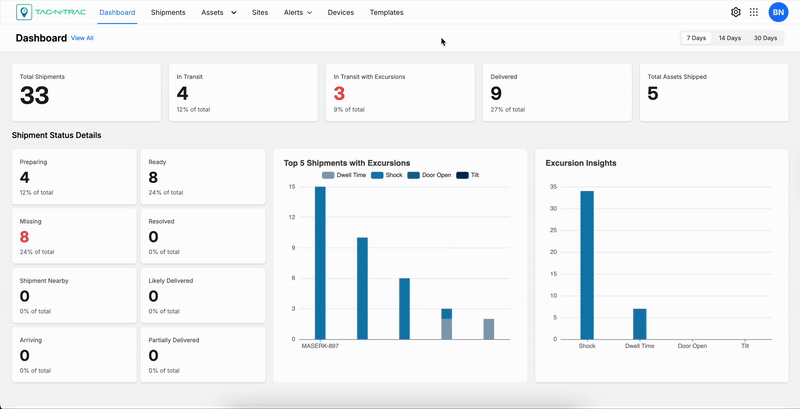
Task: Toggle the Dwell Time legend swatch
Action: (328, 175)
